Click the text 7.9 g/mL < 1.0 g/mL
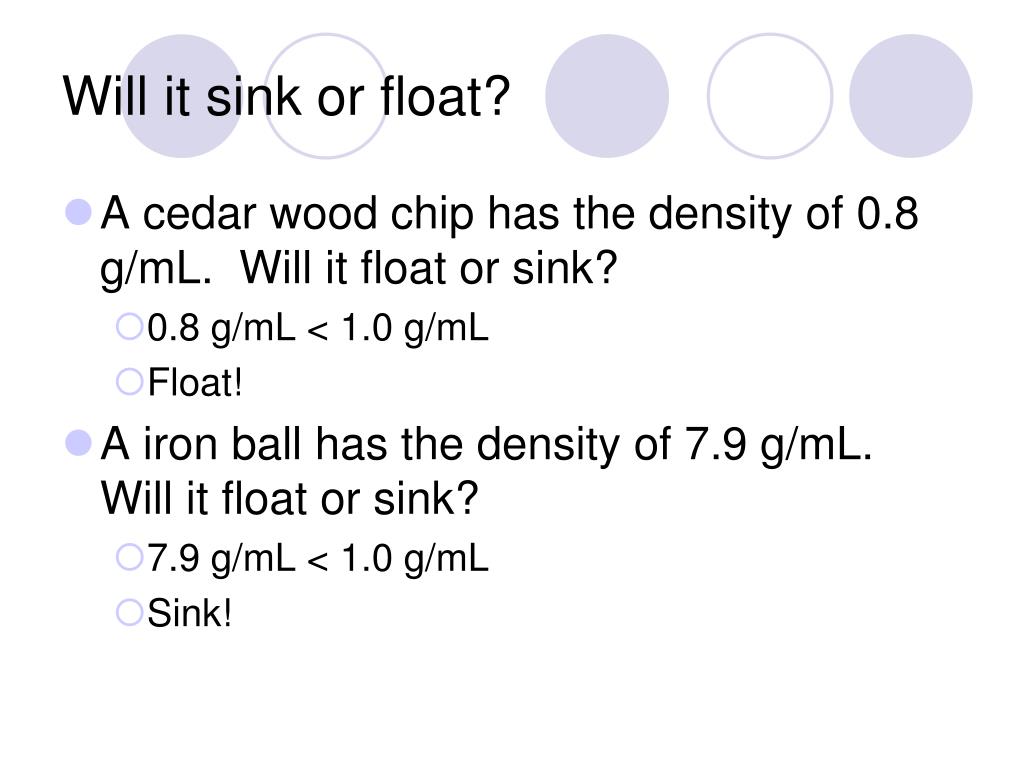Viewport: 1024px width, 768px height. point(318,558)
